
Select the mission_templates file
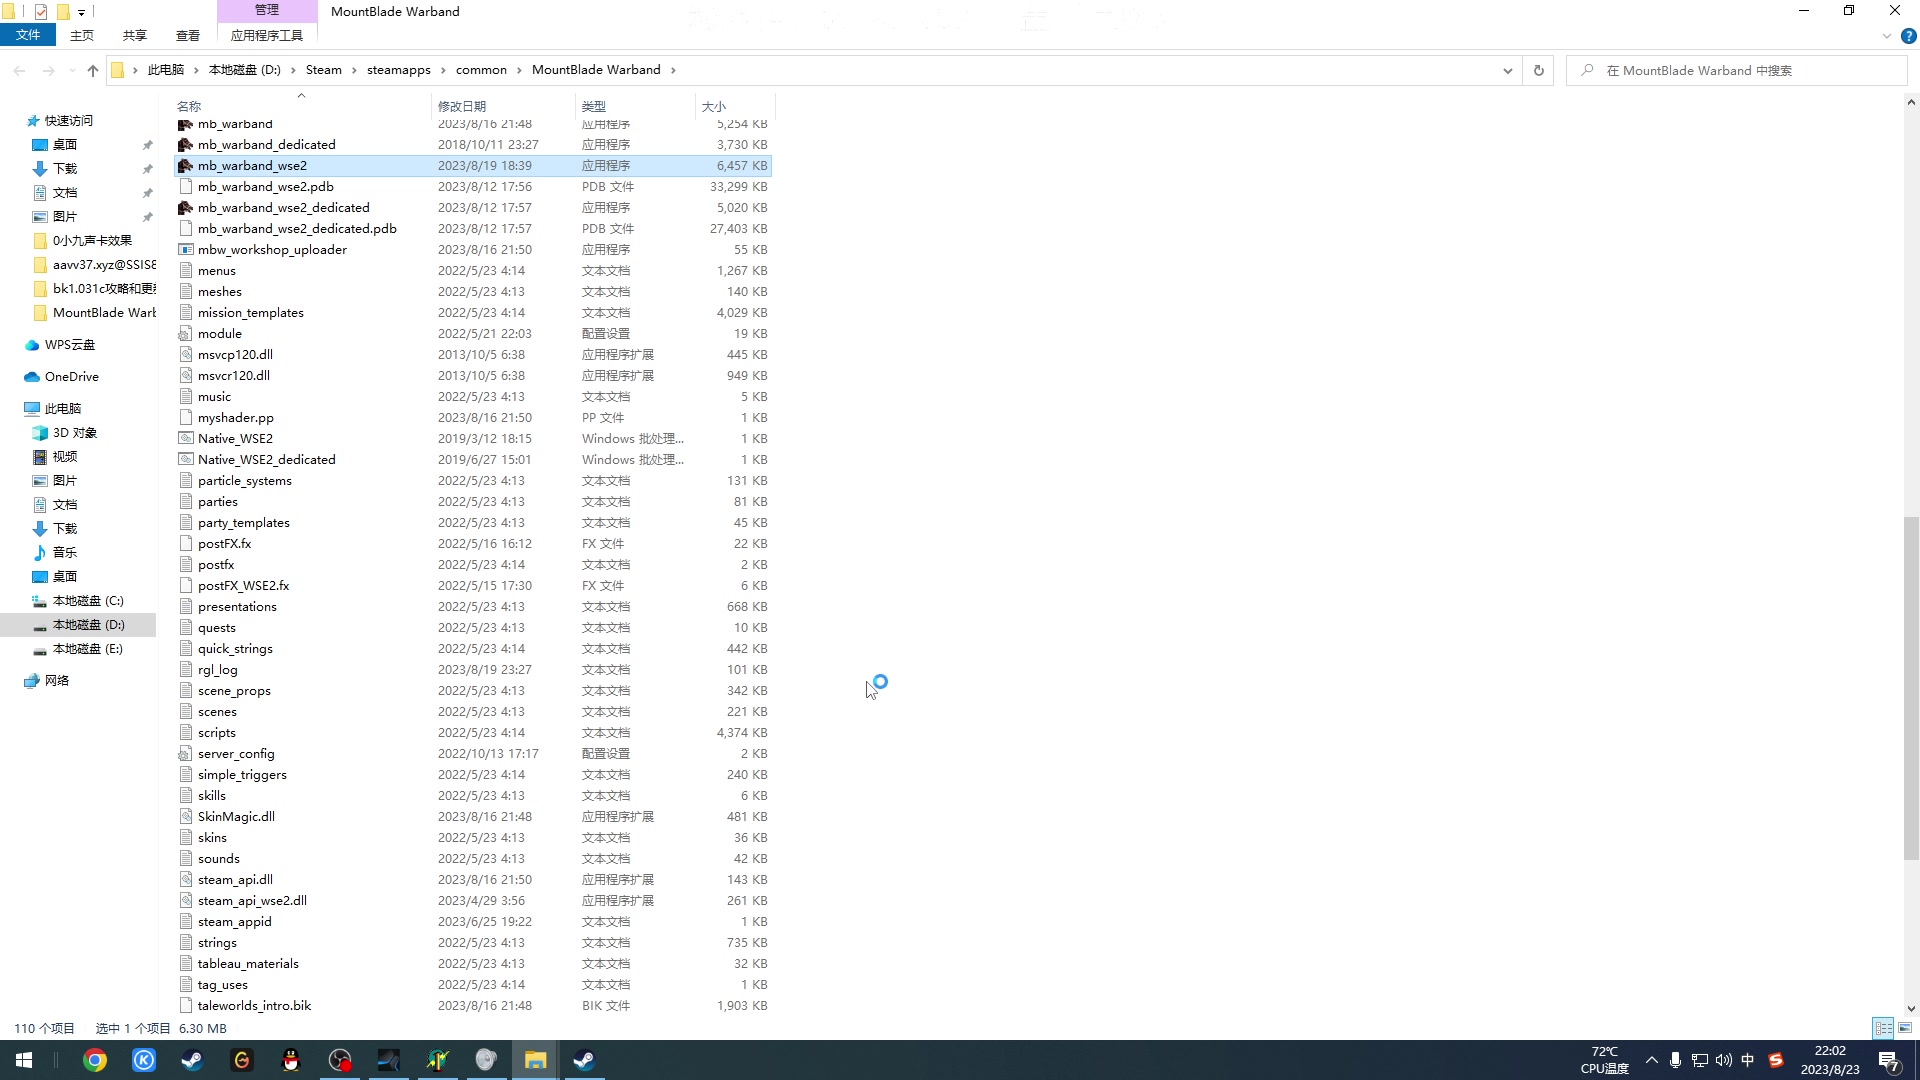click(x=250, y=313)
